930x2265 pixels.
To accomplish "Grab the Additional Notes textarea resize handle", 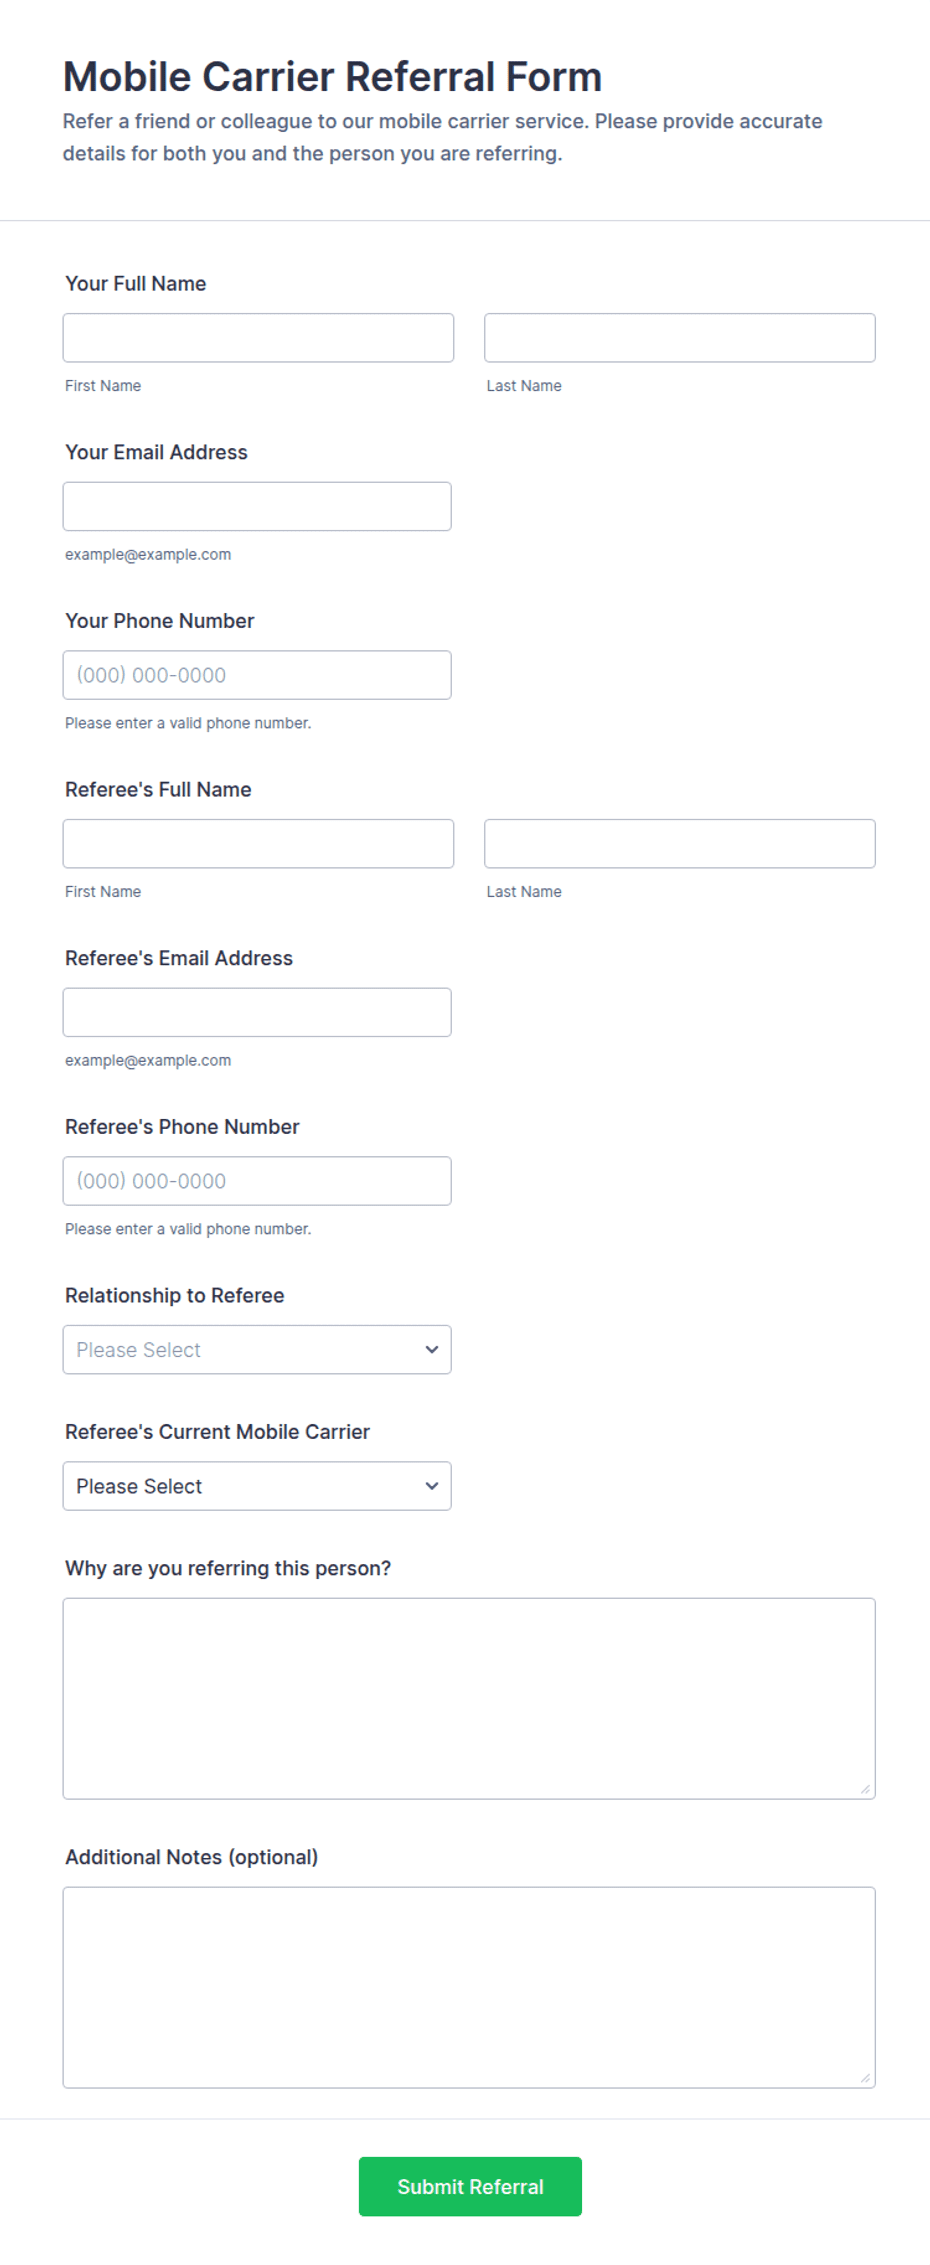I will [866, 2079].
